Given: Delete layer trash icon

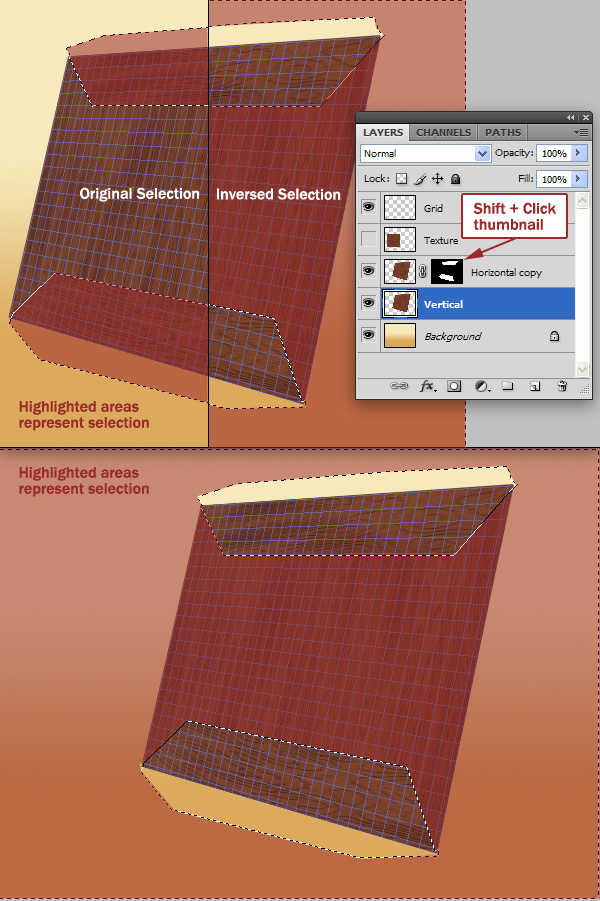Looking at the screenshot, I should click(563, 386).
